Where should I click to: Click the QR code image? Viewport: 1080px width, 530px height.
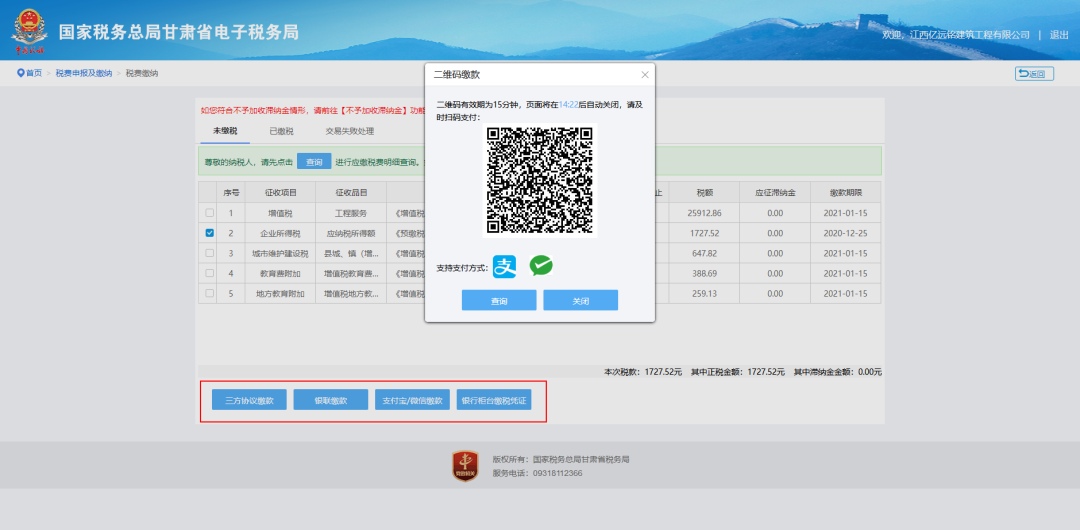(540, 180)
